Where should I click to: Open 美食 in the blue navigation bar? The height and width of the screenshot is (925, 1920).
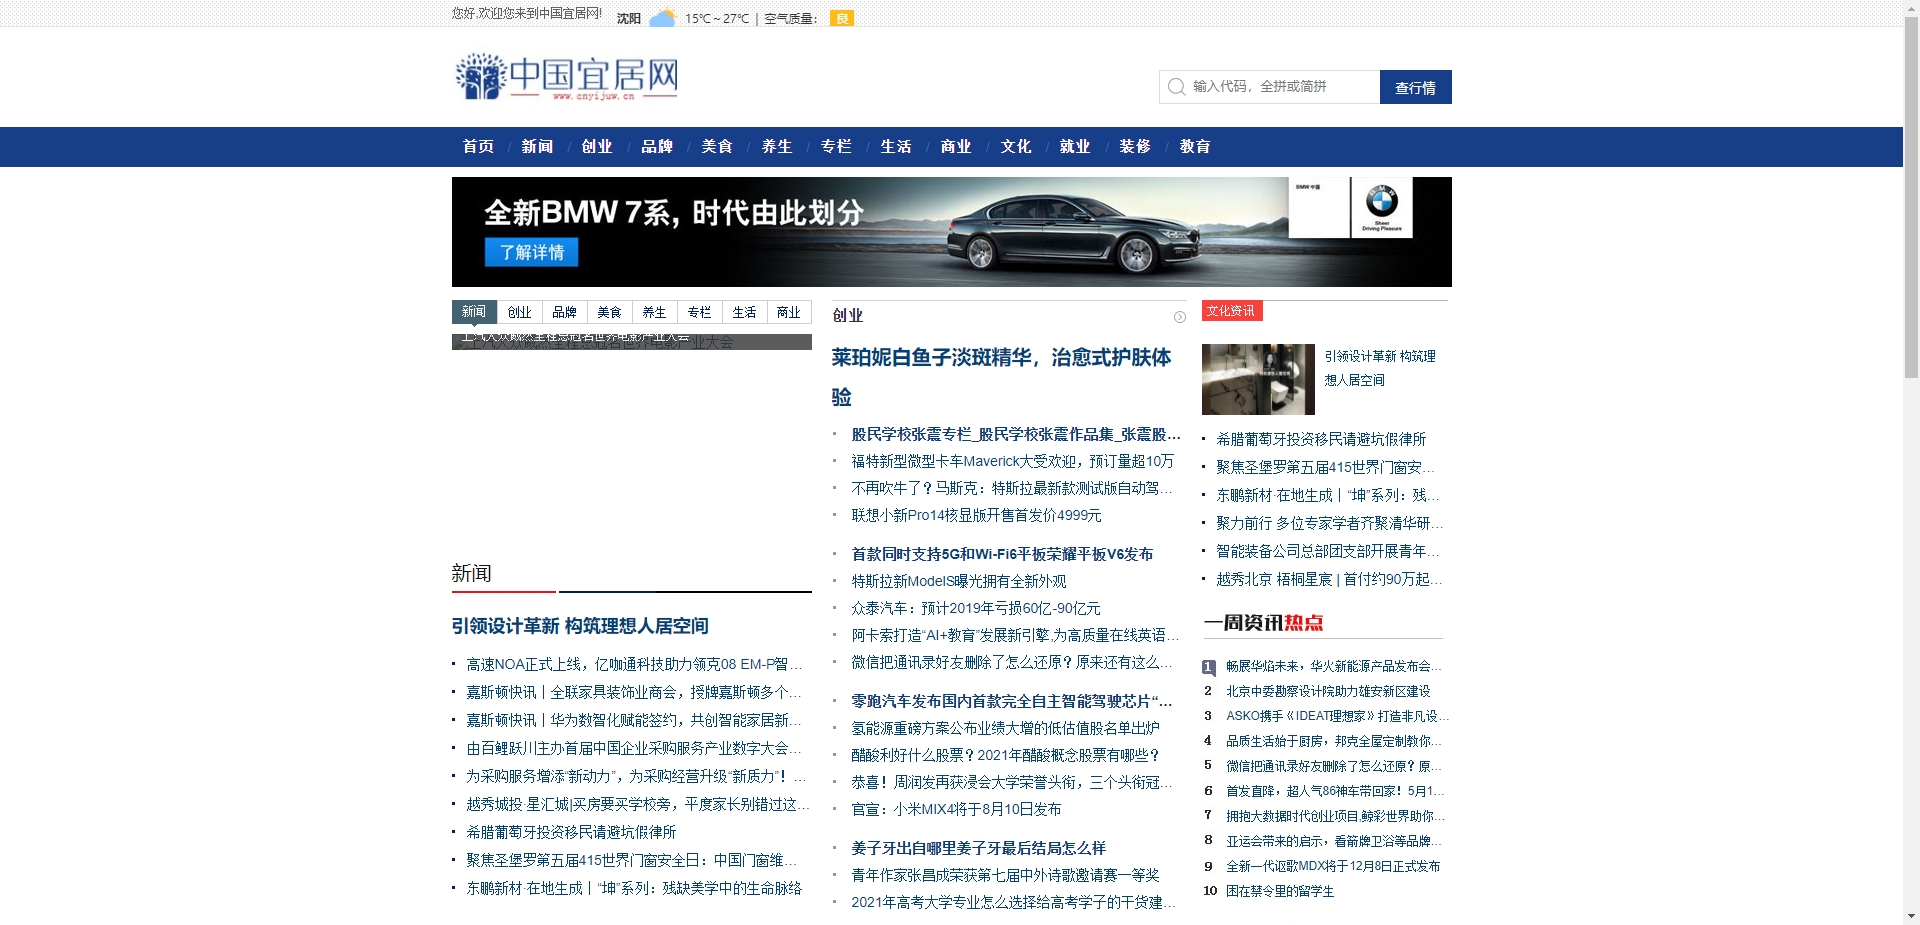(717, 146)
